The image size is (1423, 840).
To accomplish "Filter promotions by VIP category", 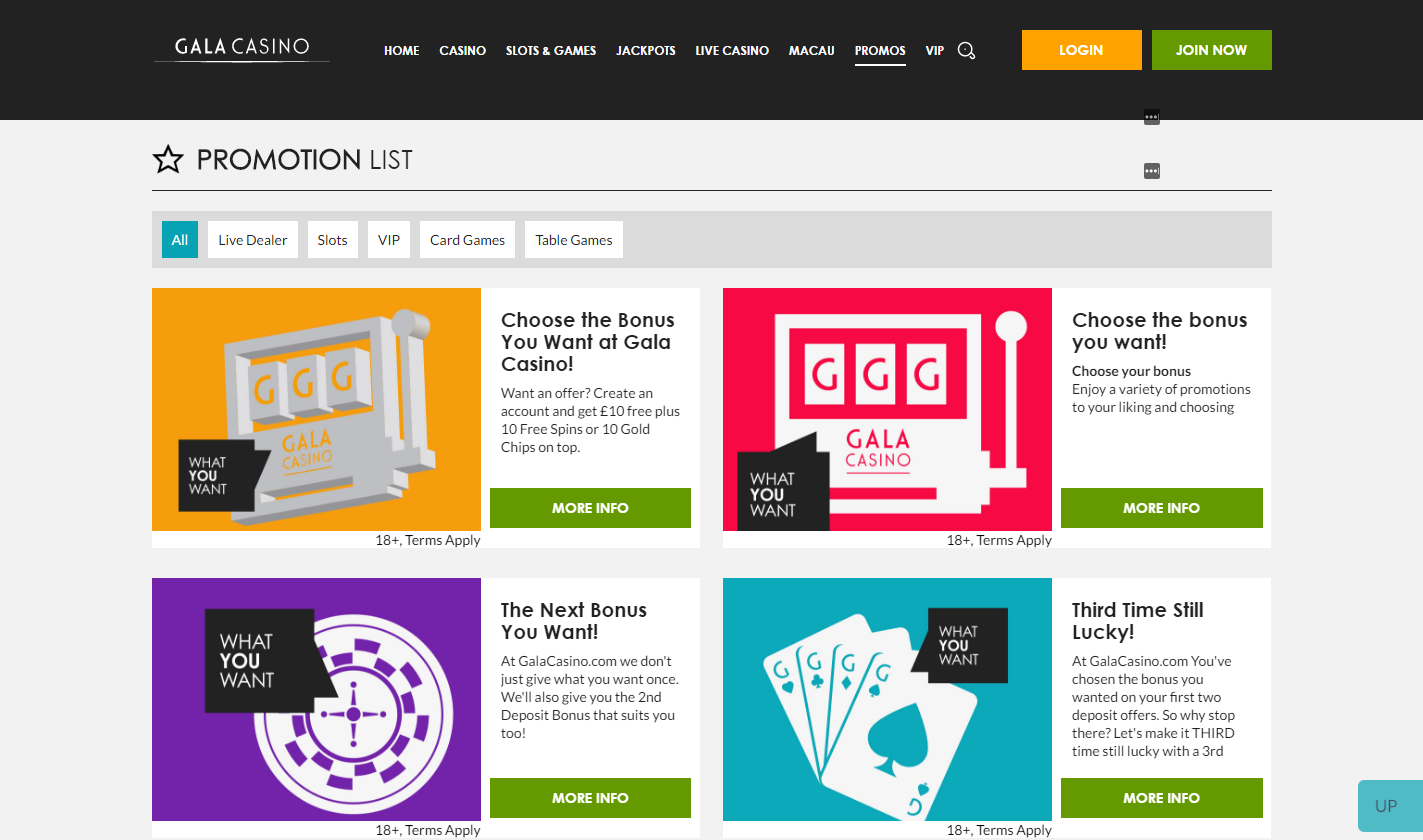I will [x=389, y=240].
